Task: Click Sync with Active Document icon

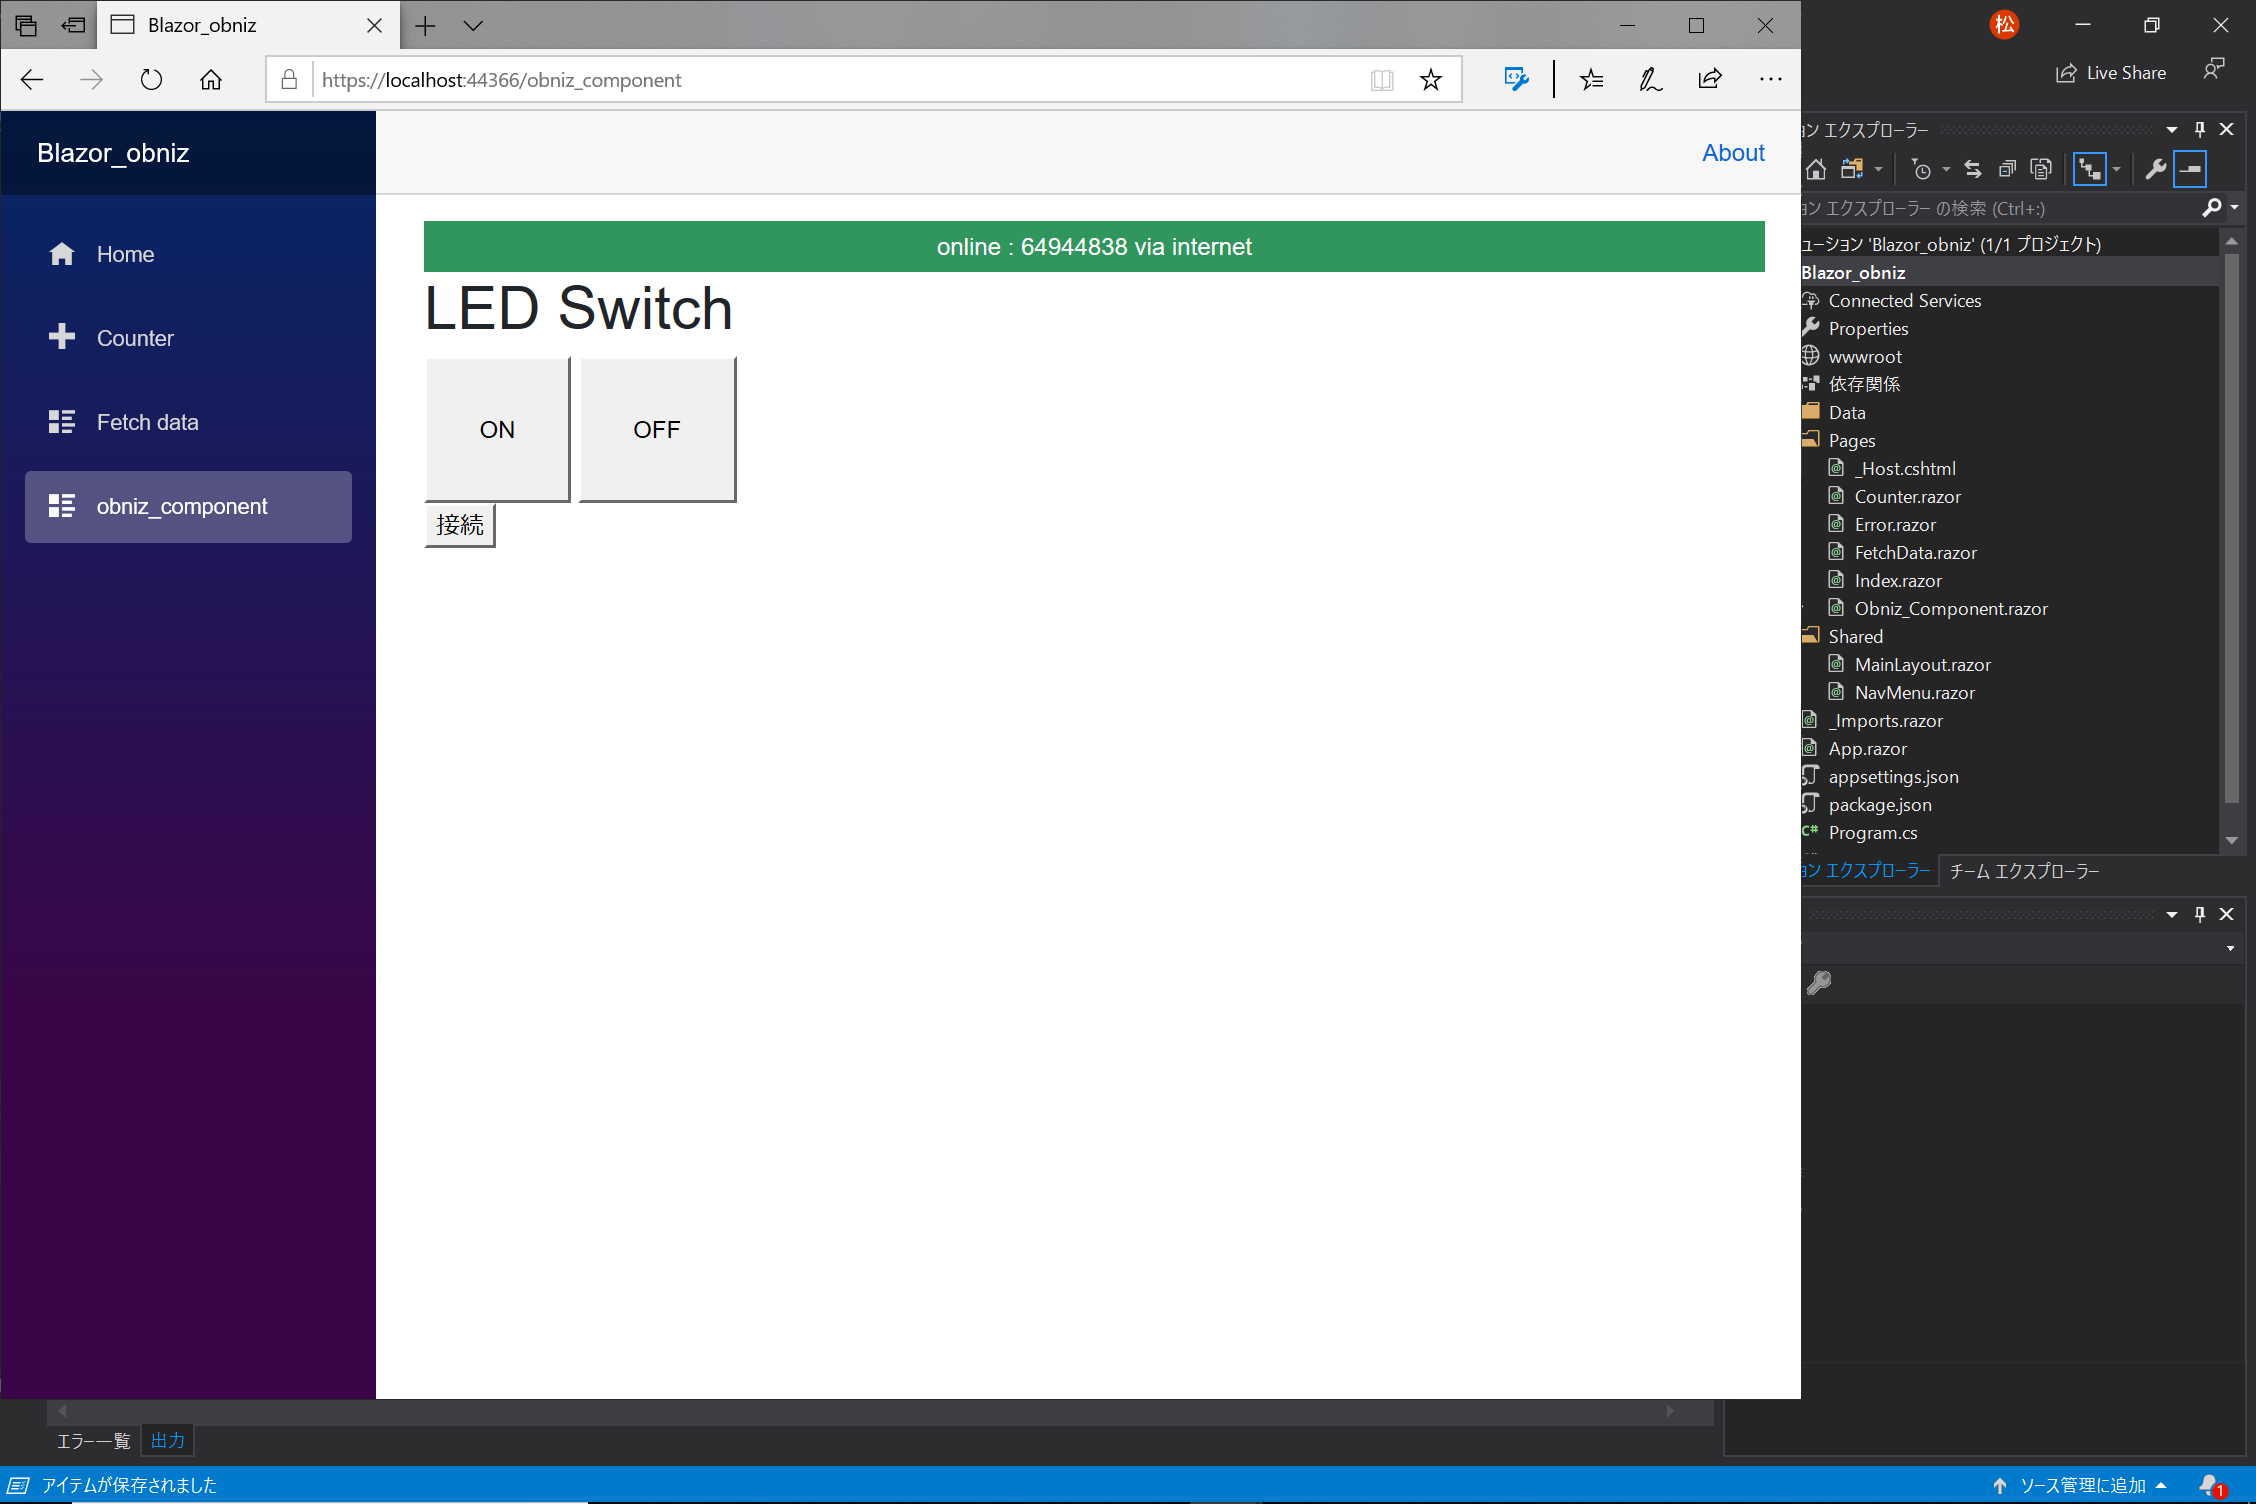Action: (x=1972, y=169)
